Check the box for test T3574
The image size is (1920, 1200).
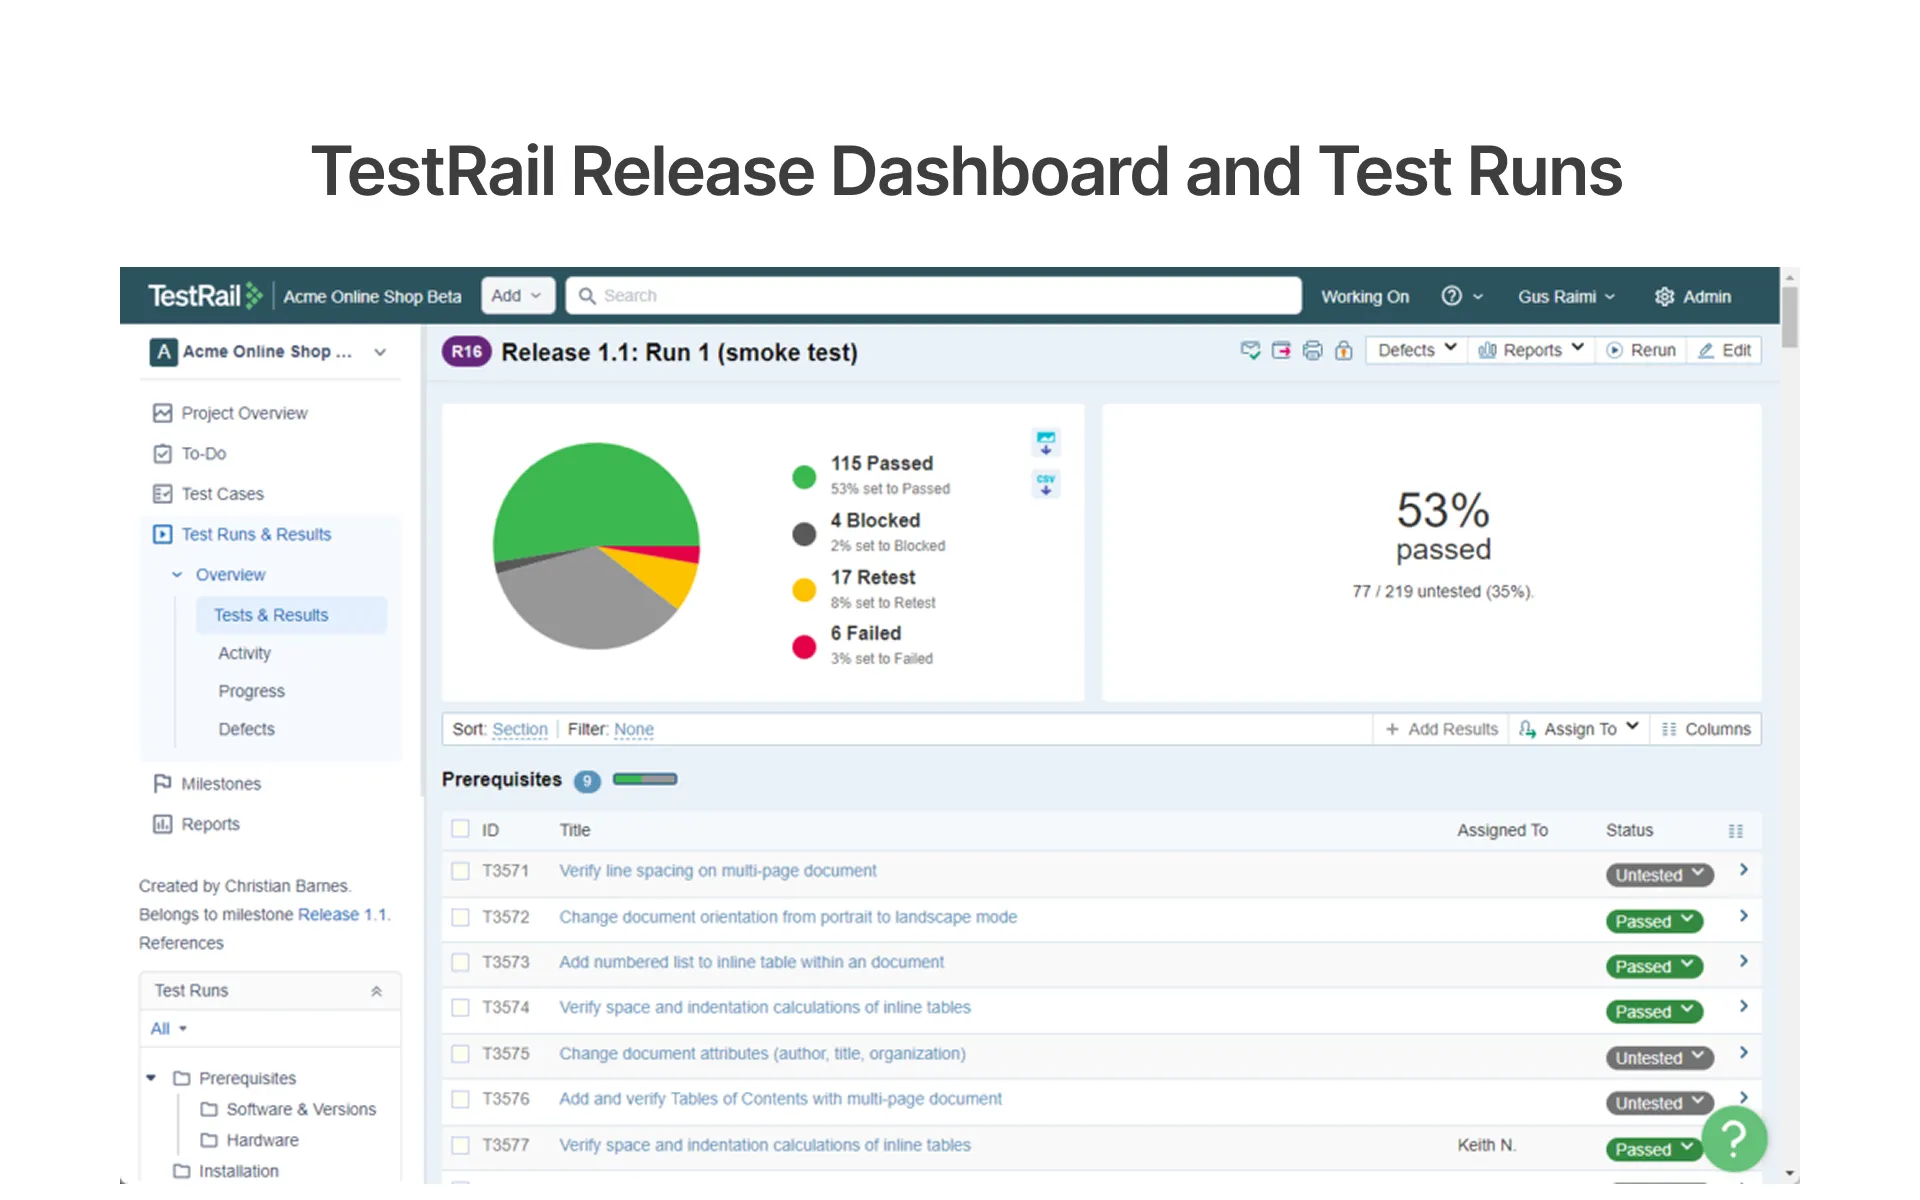coord(460,1008)
